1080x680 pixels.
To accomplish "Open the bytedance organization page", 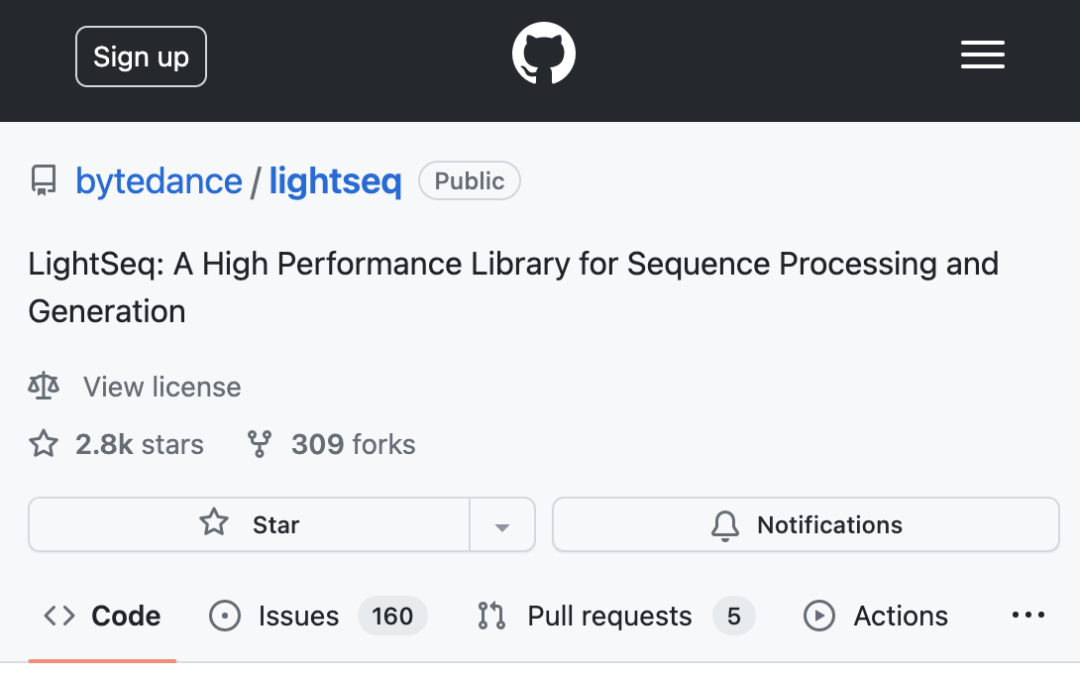I will point(158,180).
